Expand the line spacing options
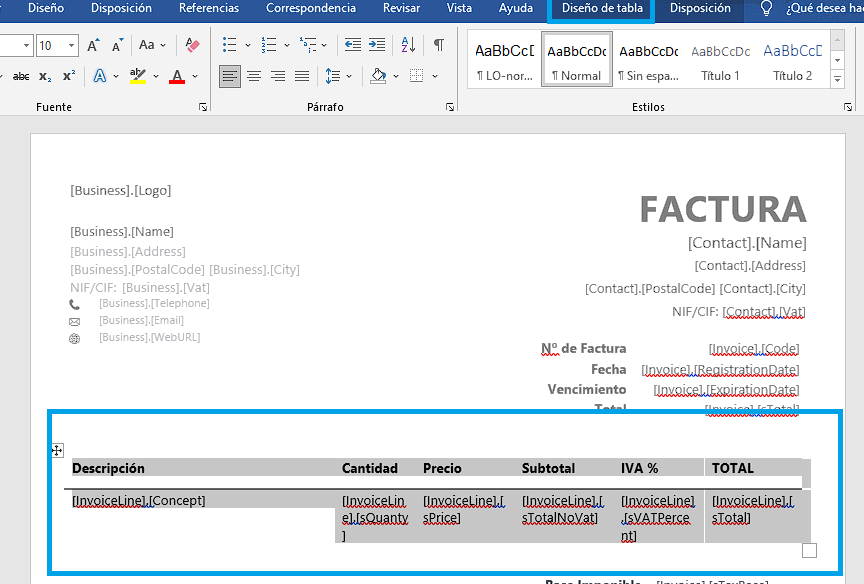 pos(347,76)
